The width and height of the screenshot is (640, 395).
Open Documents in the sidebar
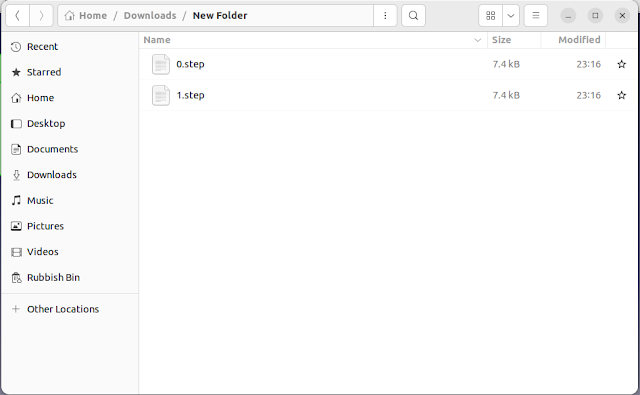tap(69, 149)
